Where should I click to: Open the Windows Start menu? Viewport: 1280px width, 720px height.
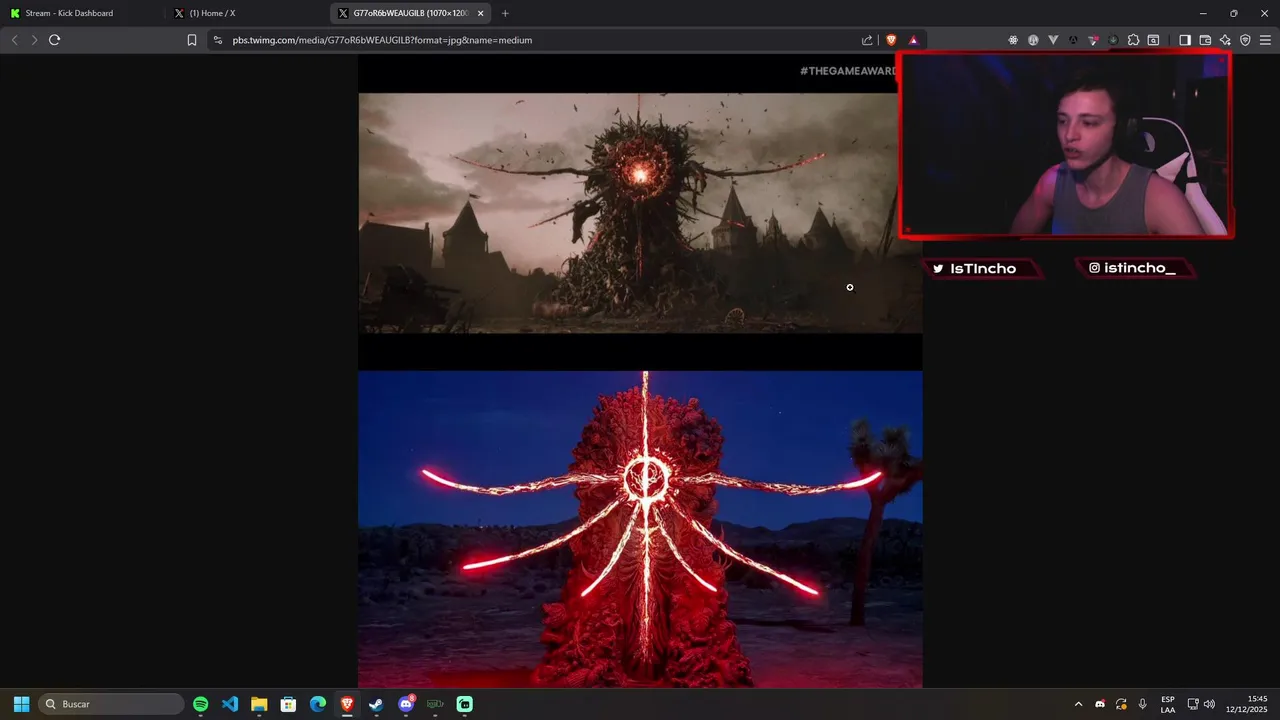(x=21, y=704)
